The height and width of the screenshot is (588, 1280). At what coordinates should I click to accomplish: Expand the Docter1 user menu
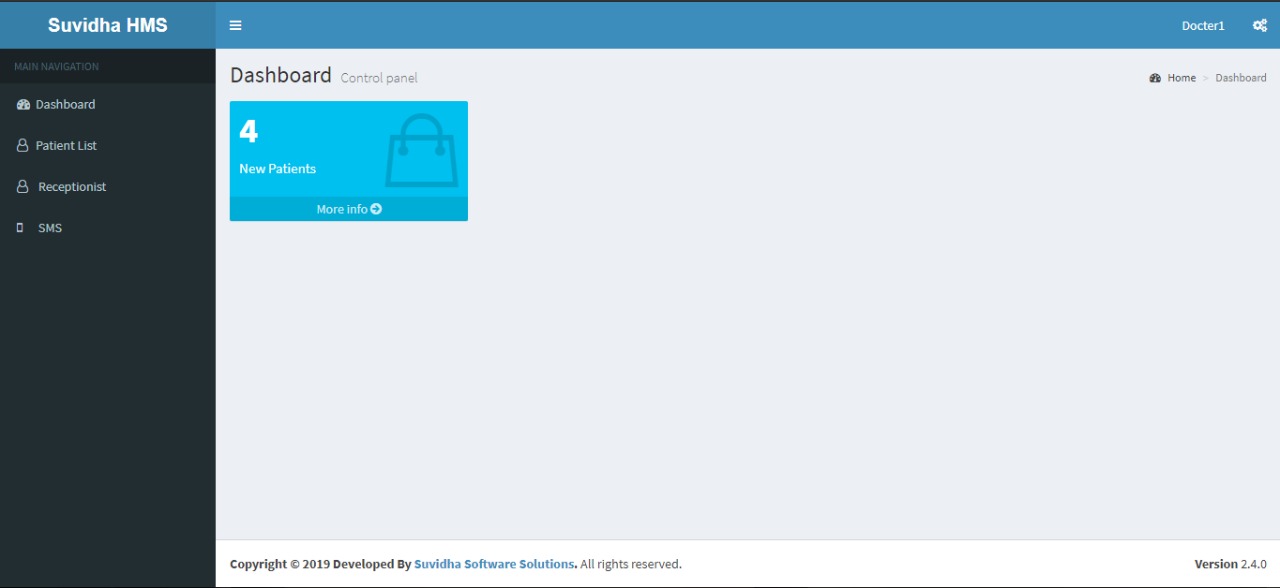(1202, 25)
